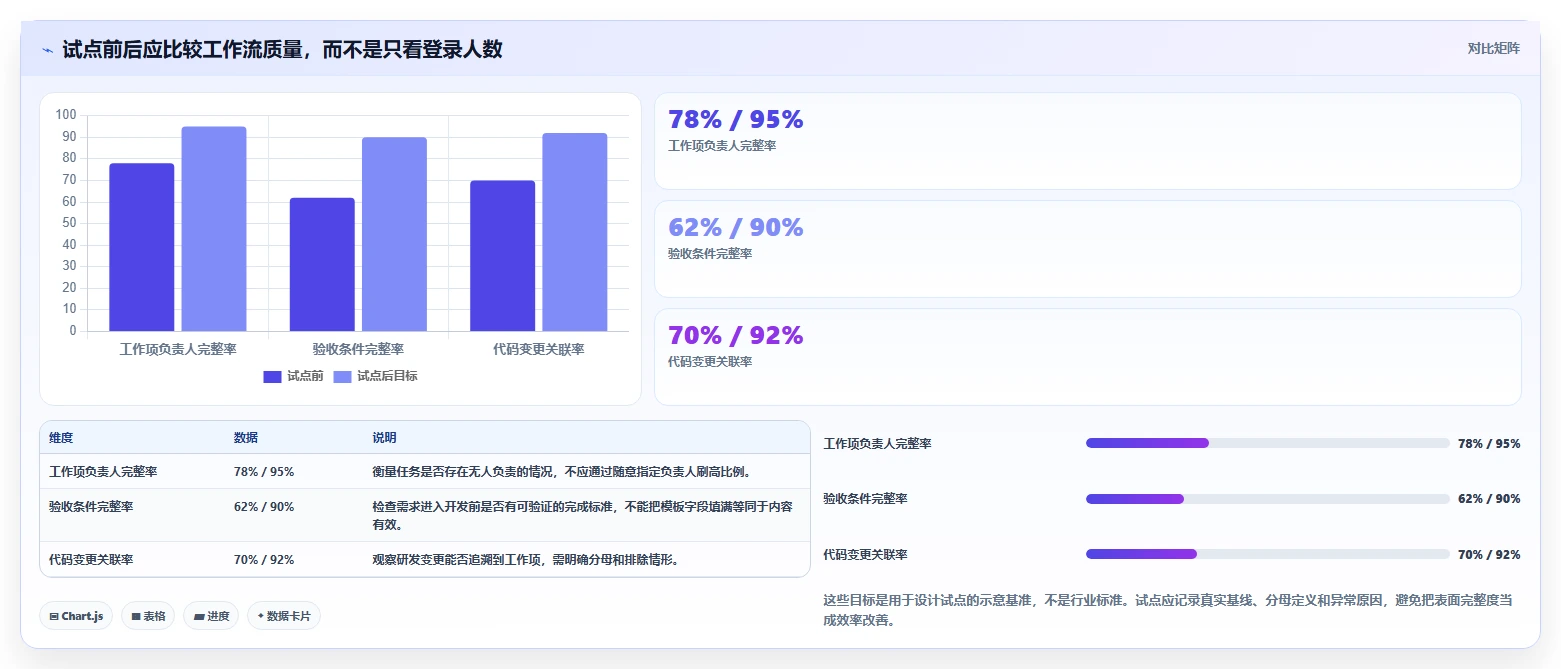Click the 代码变更关联率 progress bar
This screenshot has width=1561, height=669.
(x=1268, y=554)
